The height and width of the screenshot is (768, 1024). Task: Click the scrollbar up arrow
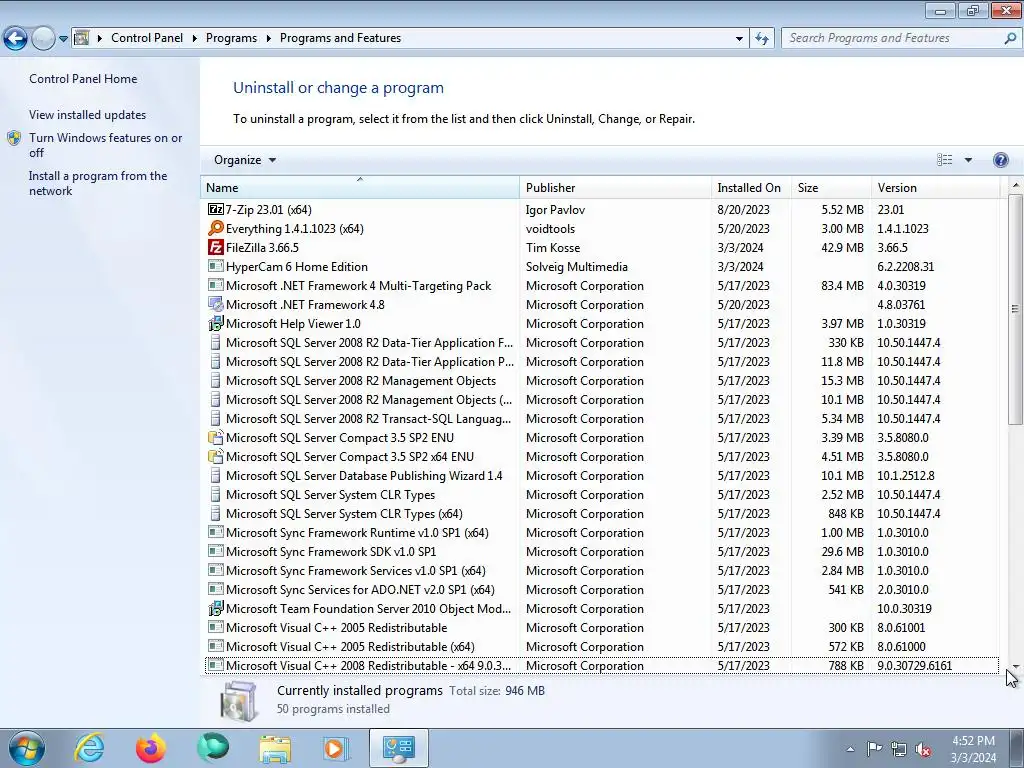(1015, 185)
